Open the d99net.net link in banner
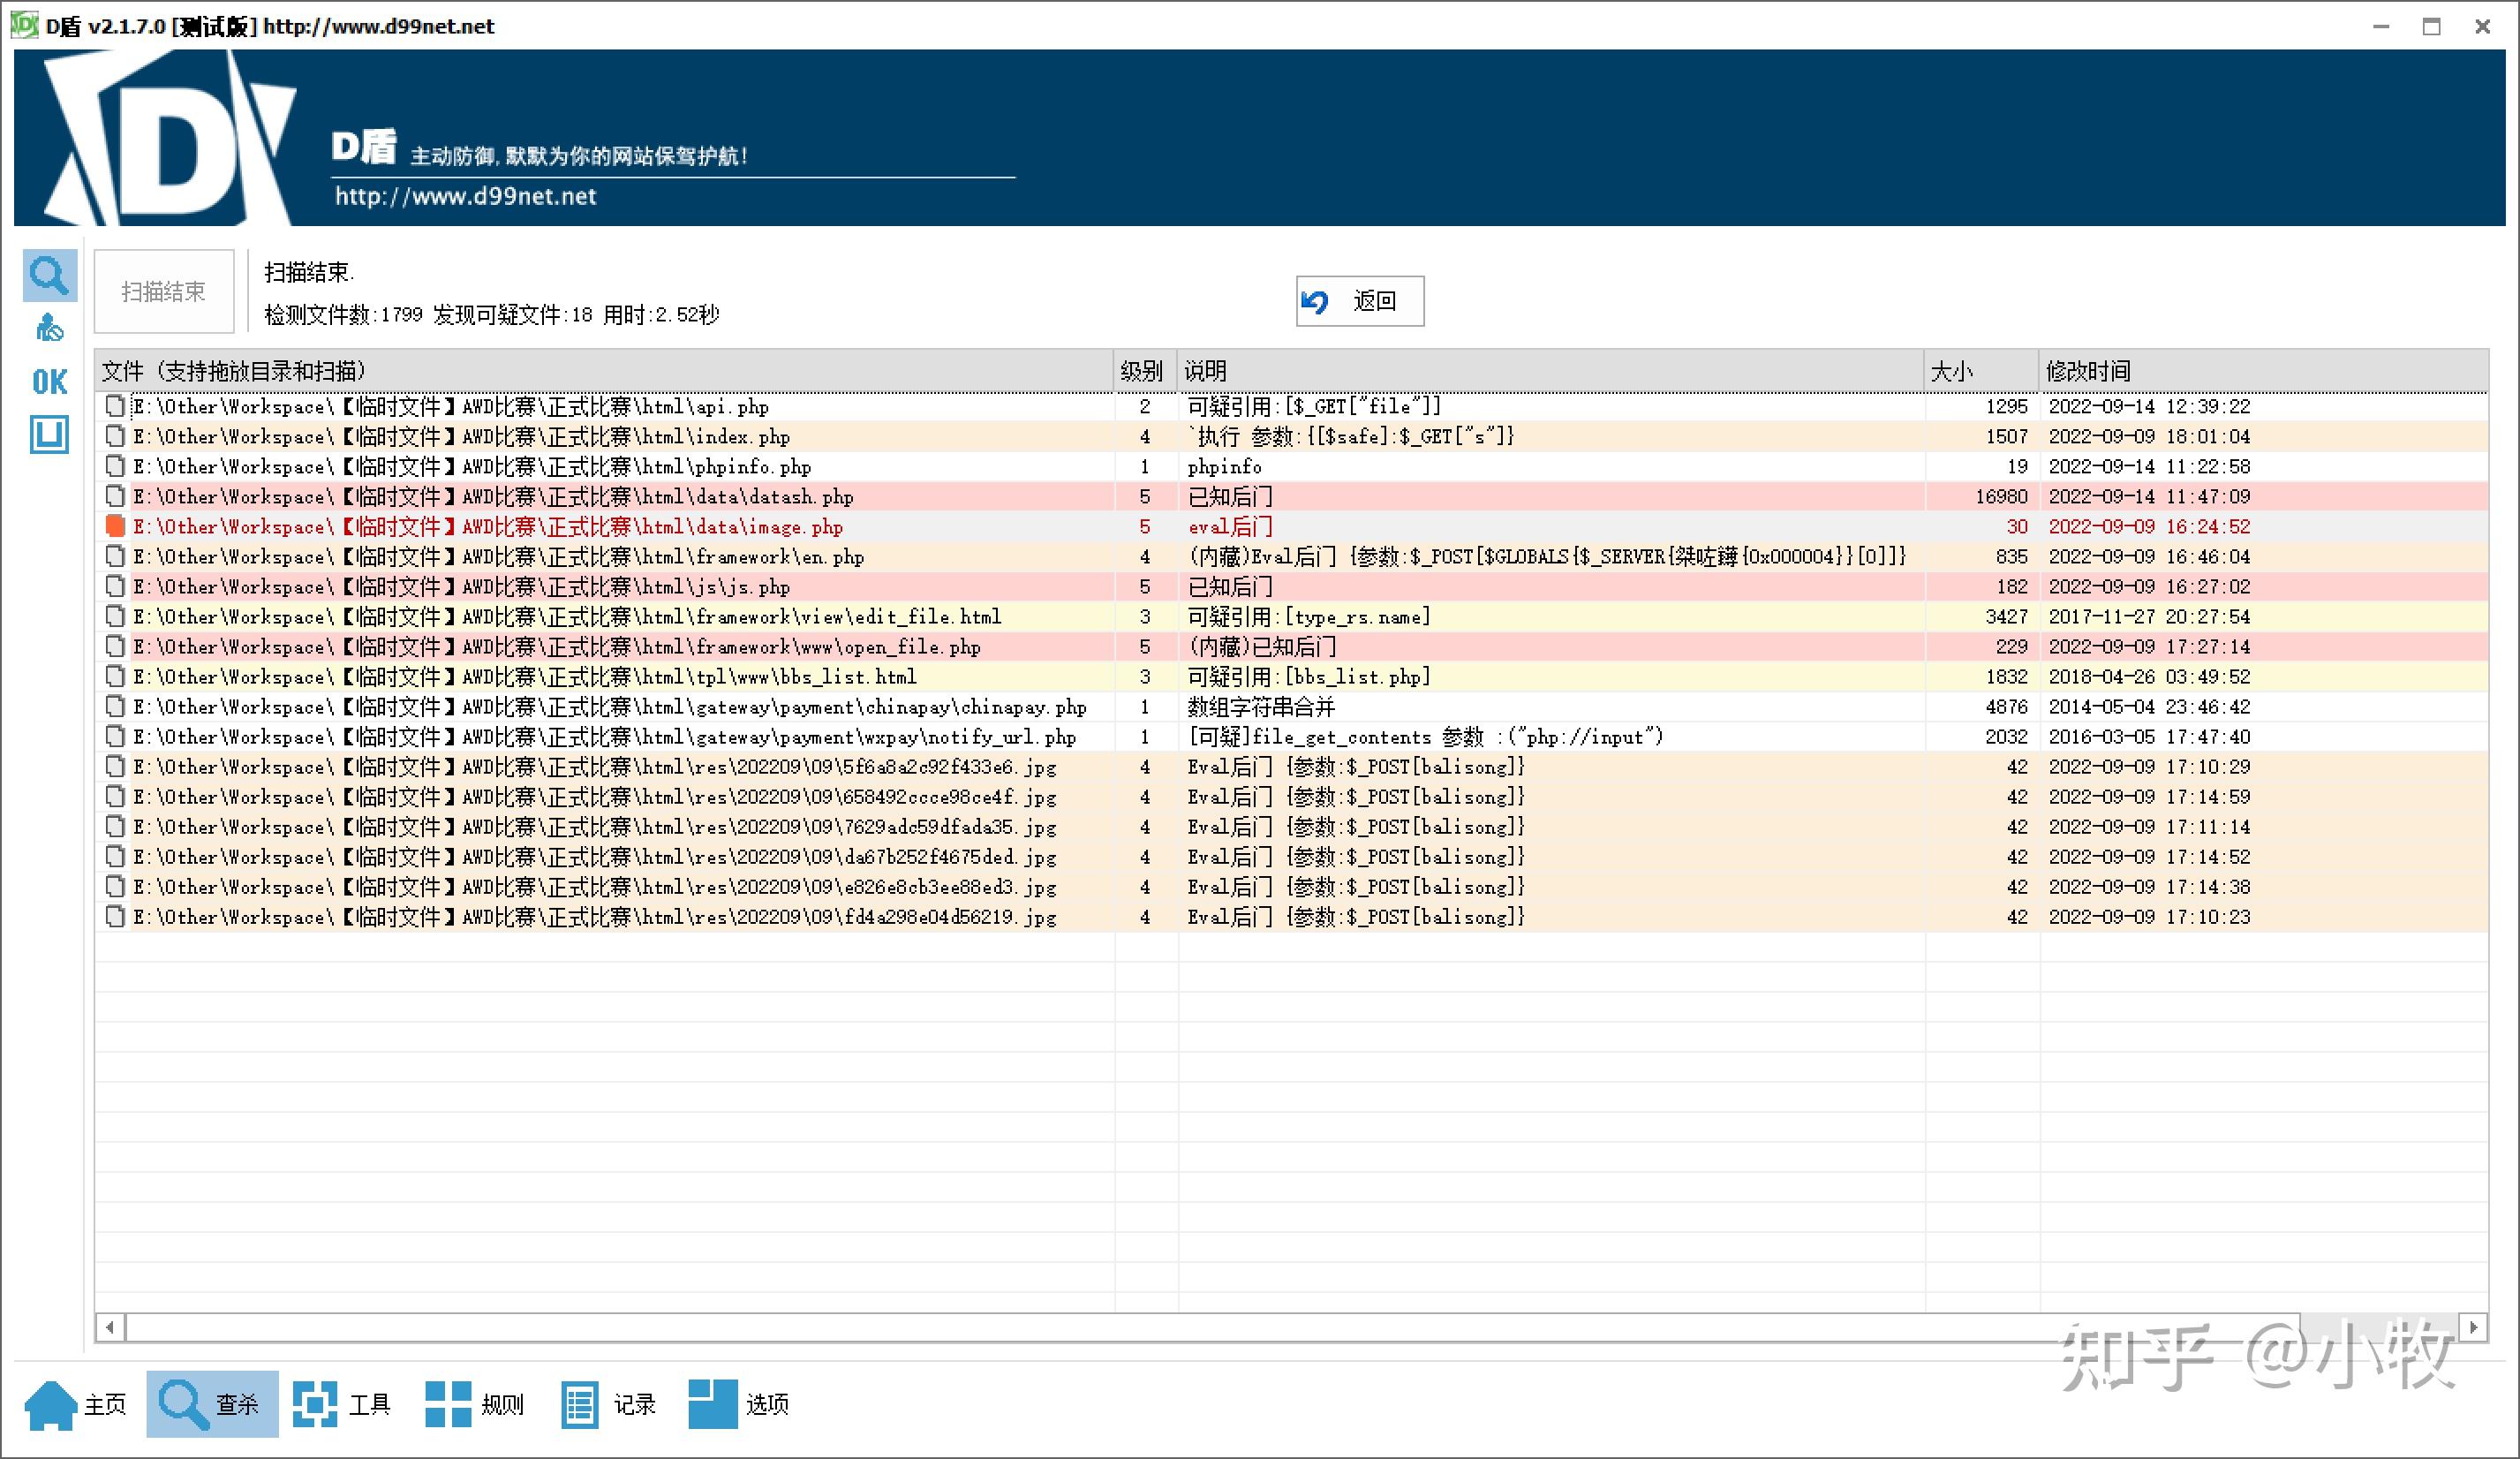2520x1459 pixels. 465,196
